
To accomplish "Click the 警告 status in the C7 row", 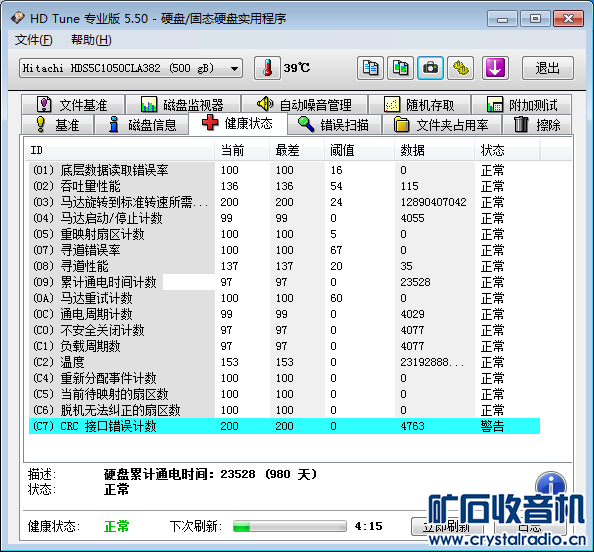I will pos(492,426).
